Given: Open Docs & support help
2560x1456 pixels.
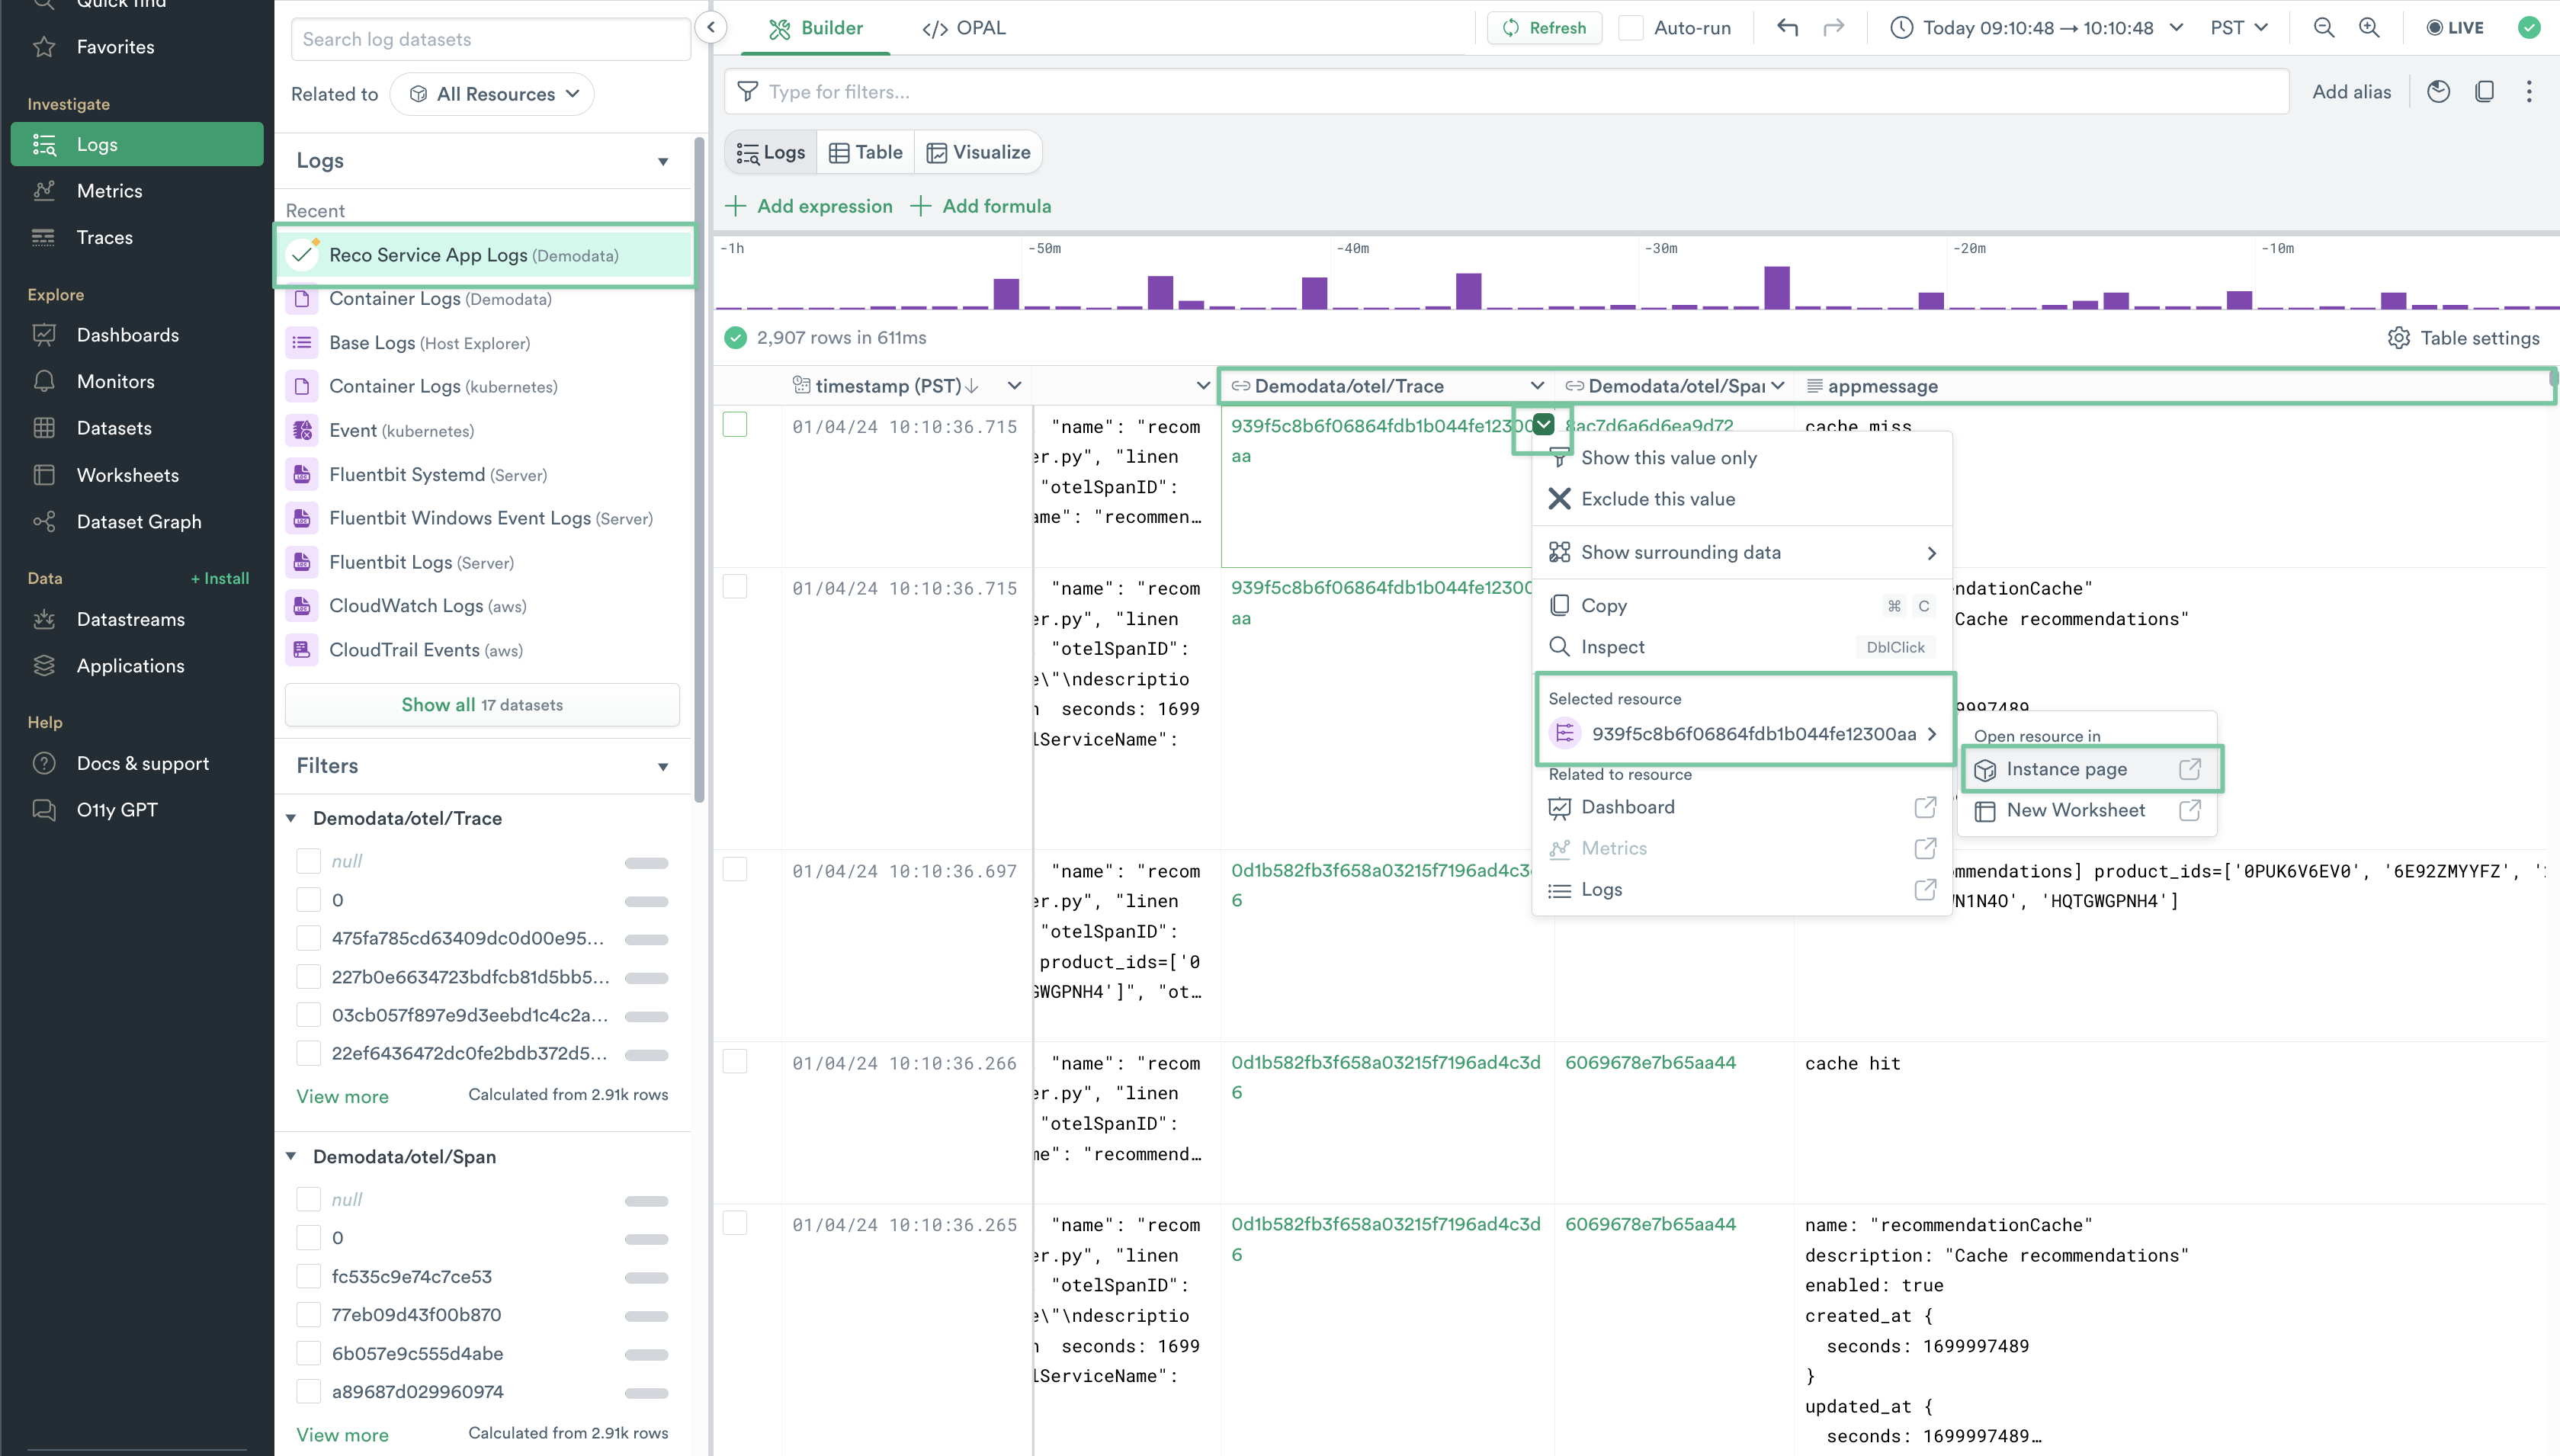Looking at the screenshot, I should pyautogui.click(x=142, y=763).
